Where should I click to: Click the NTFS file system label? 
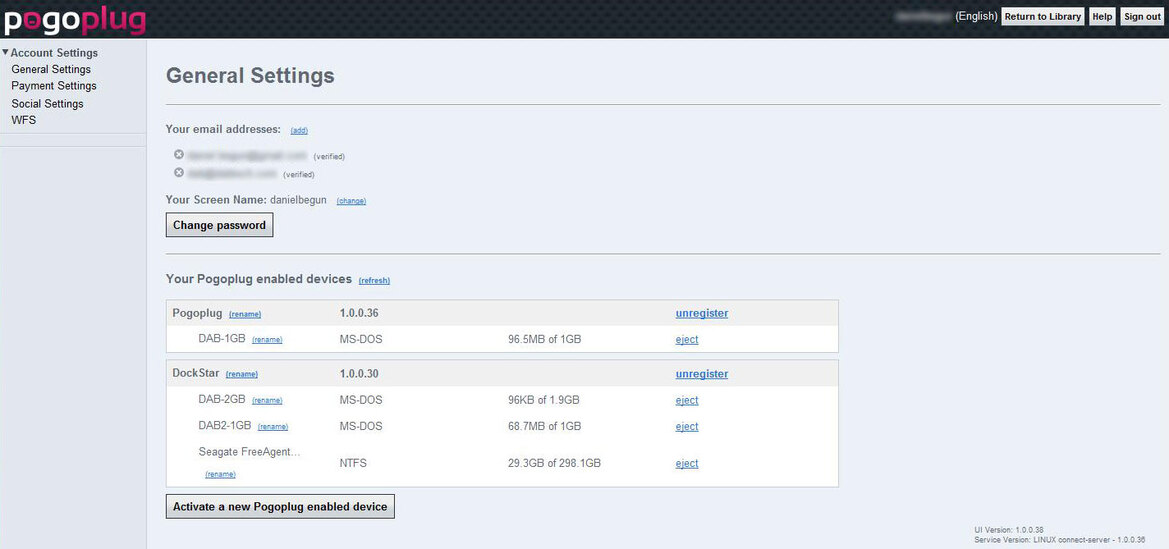[x=353, y=463]
